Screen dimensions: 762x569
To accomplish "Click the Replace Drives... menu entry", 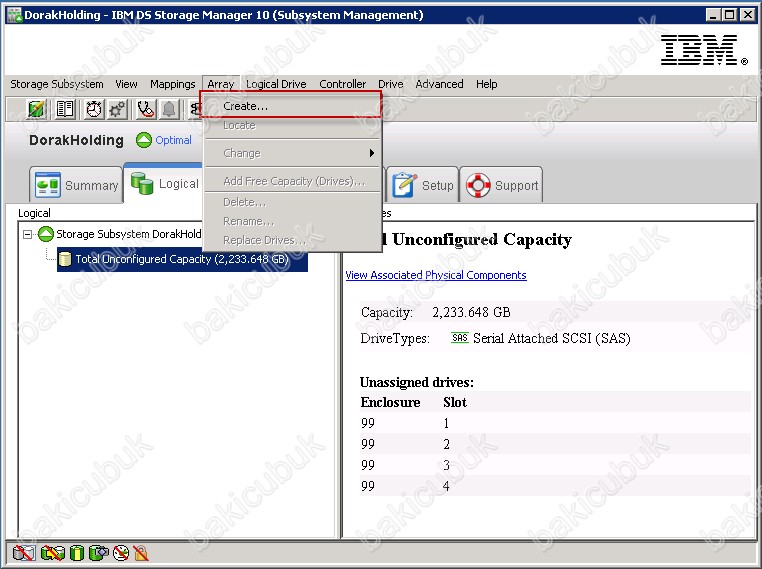I will pos(292,240).
